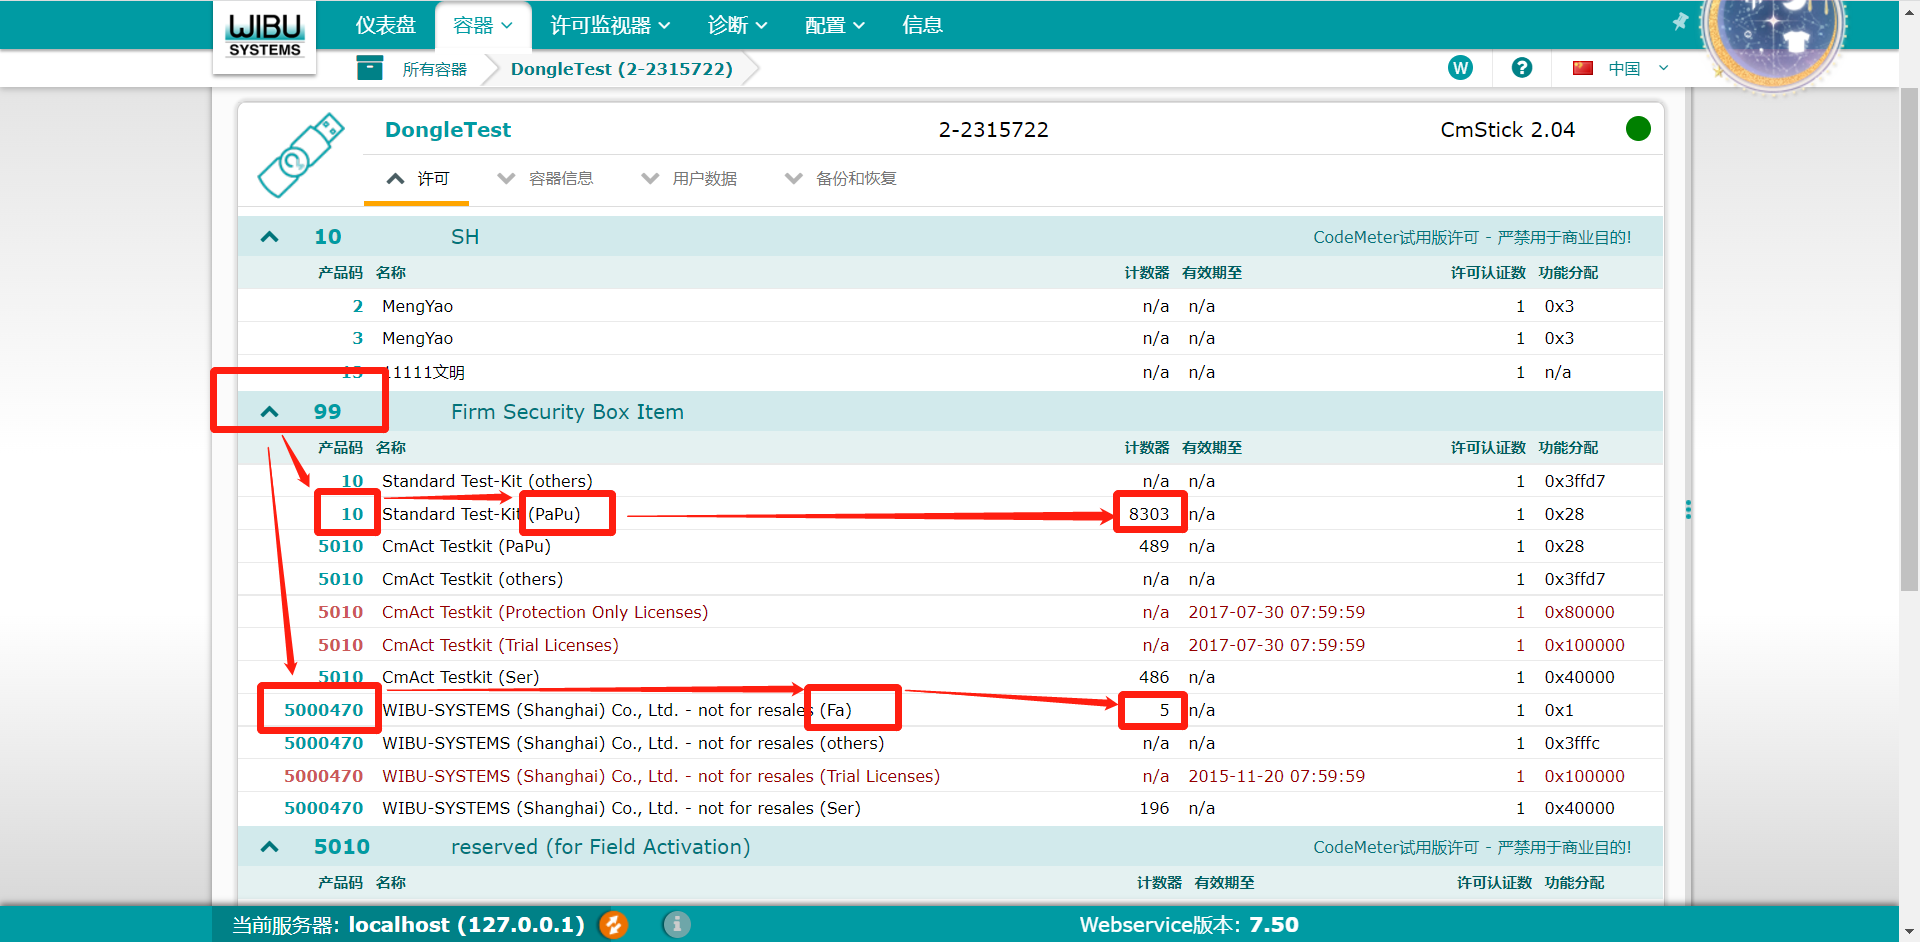Click CmAct Testkit (Ser) entry

click(460, 677)
